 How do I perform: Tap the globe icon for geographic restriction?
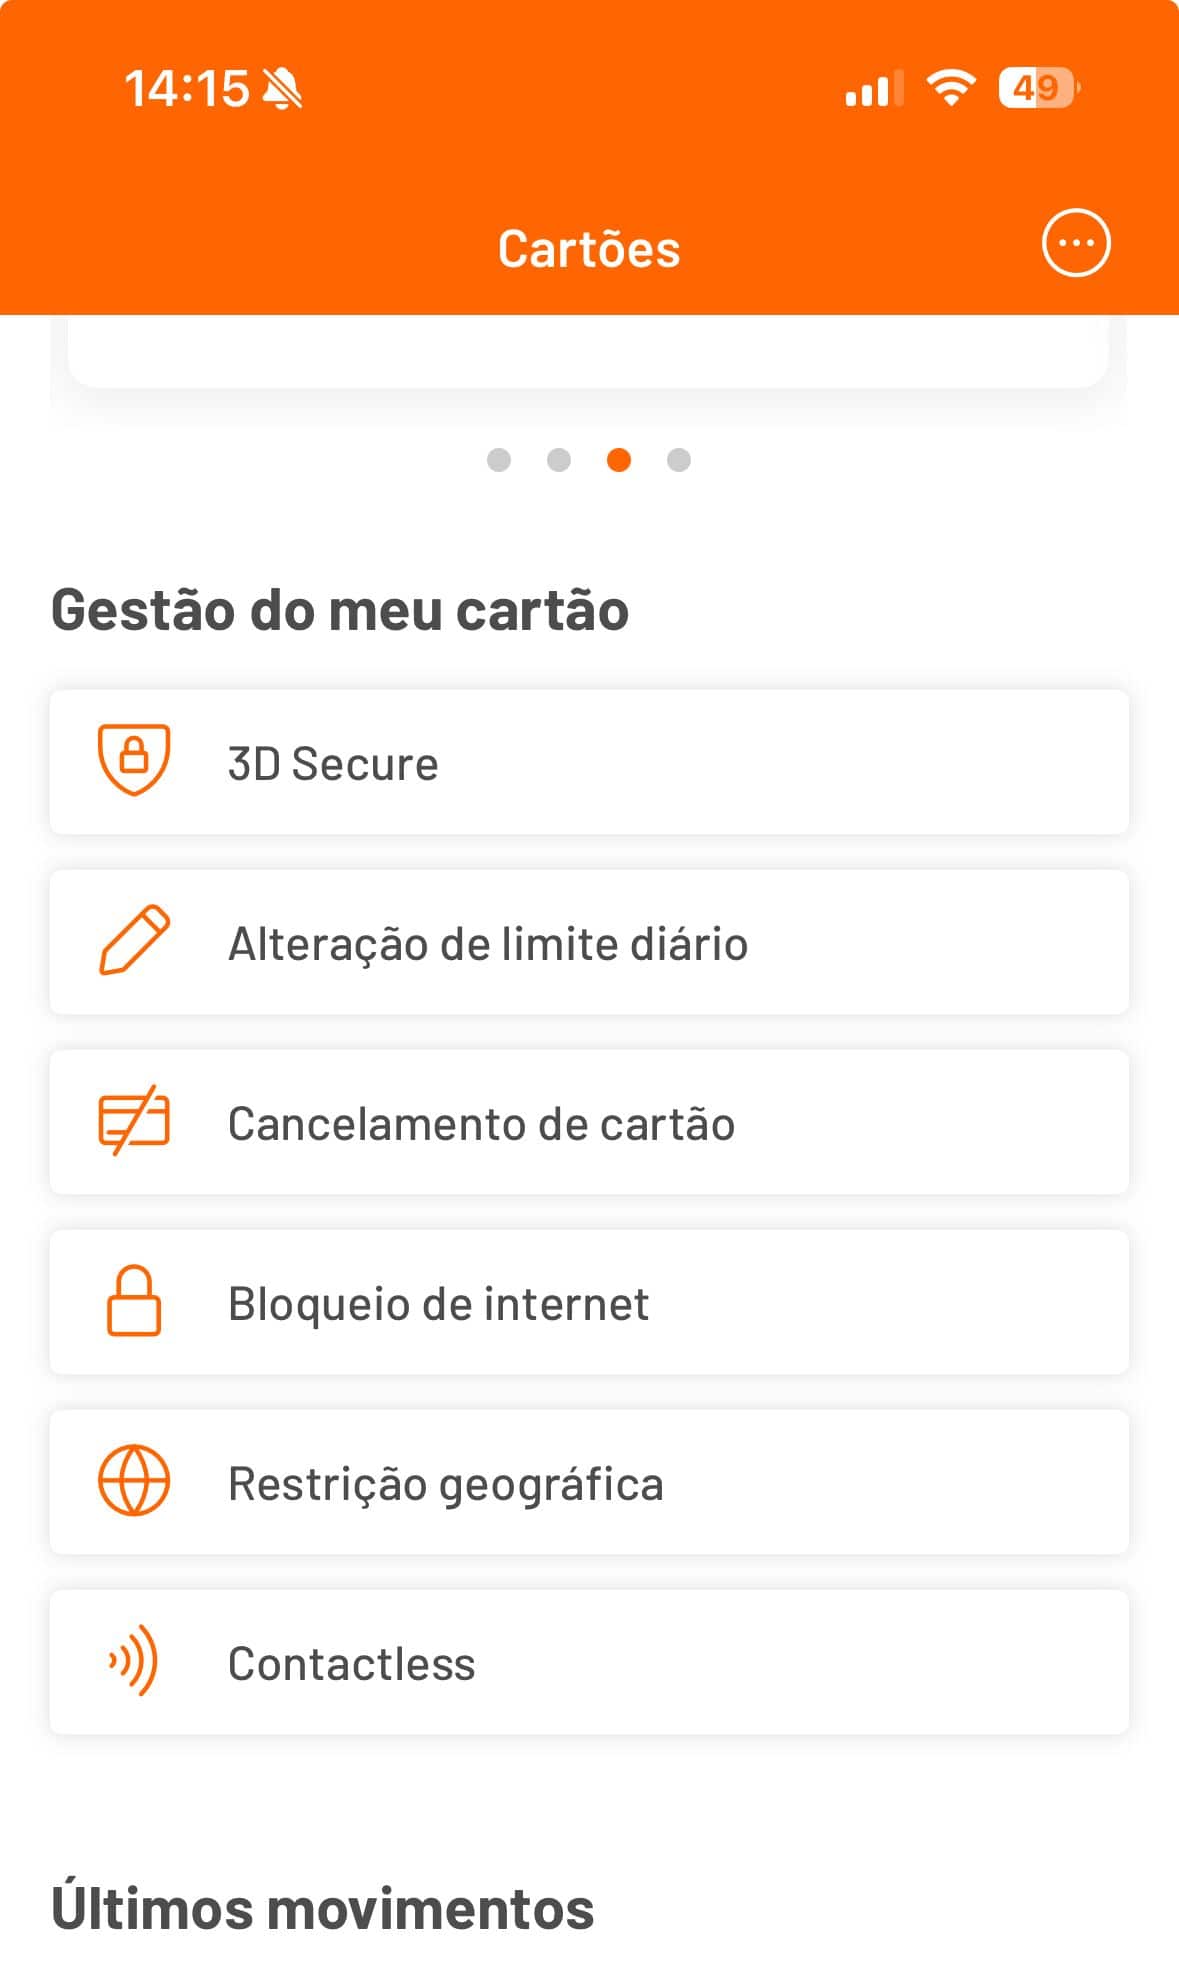(134, 1481)
